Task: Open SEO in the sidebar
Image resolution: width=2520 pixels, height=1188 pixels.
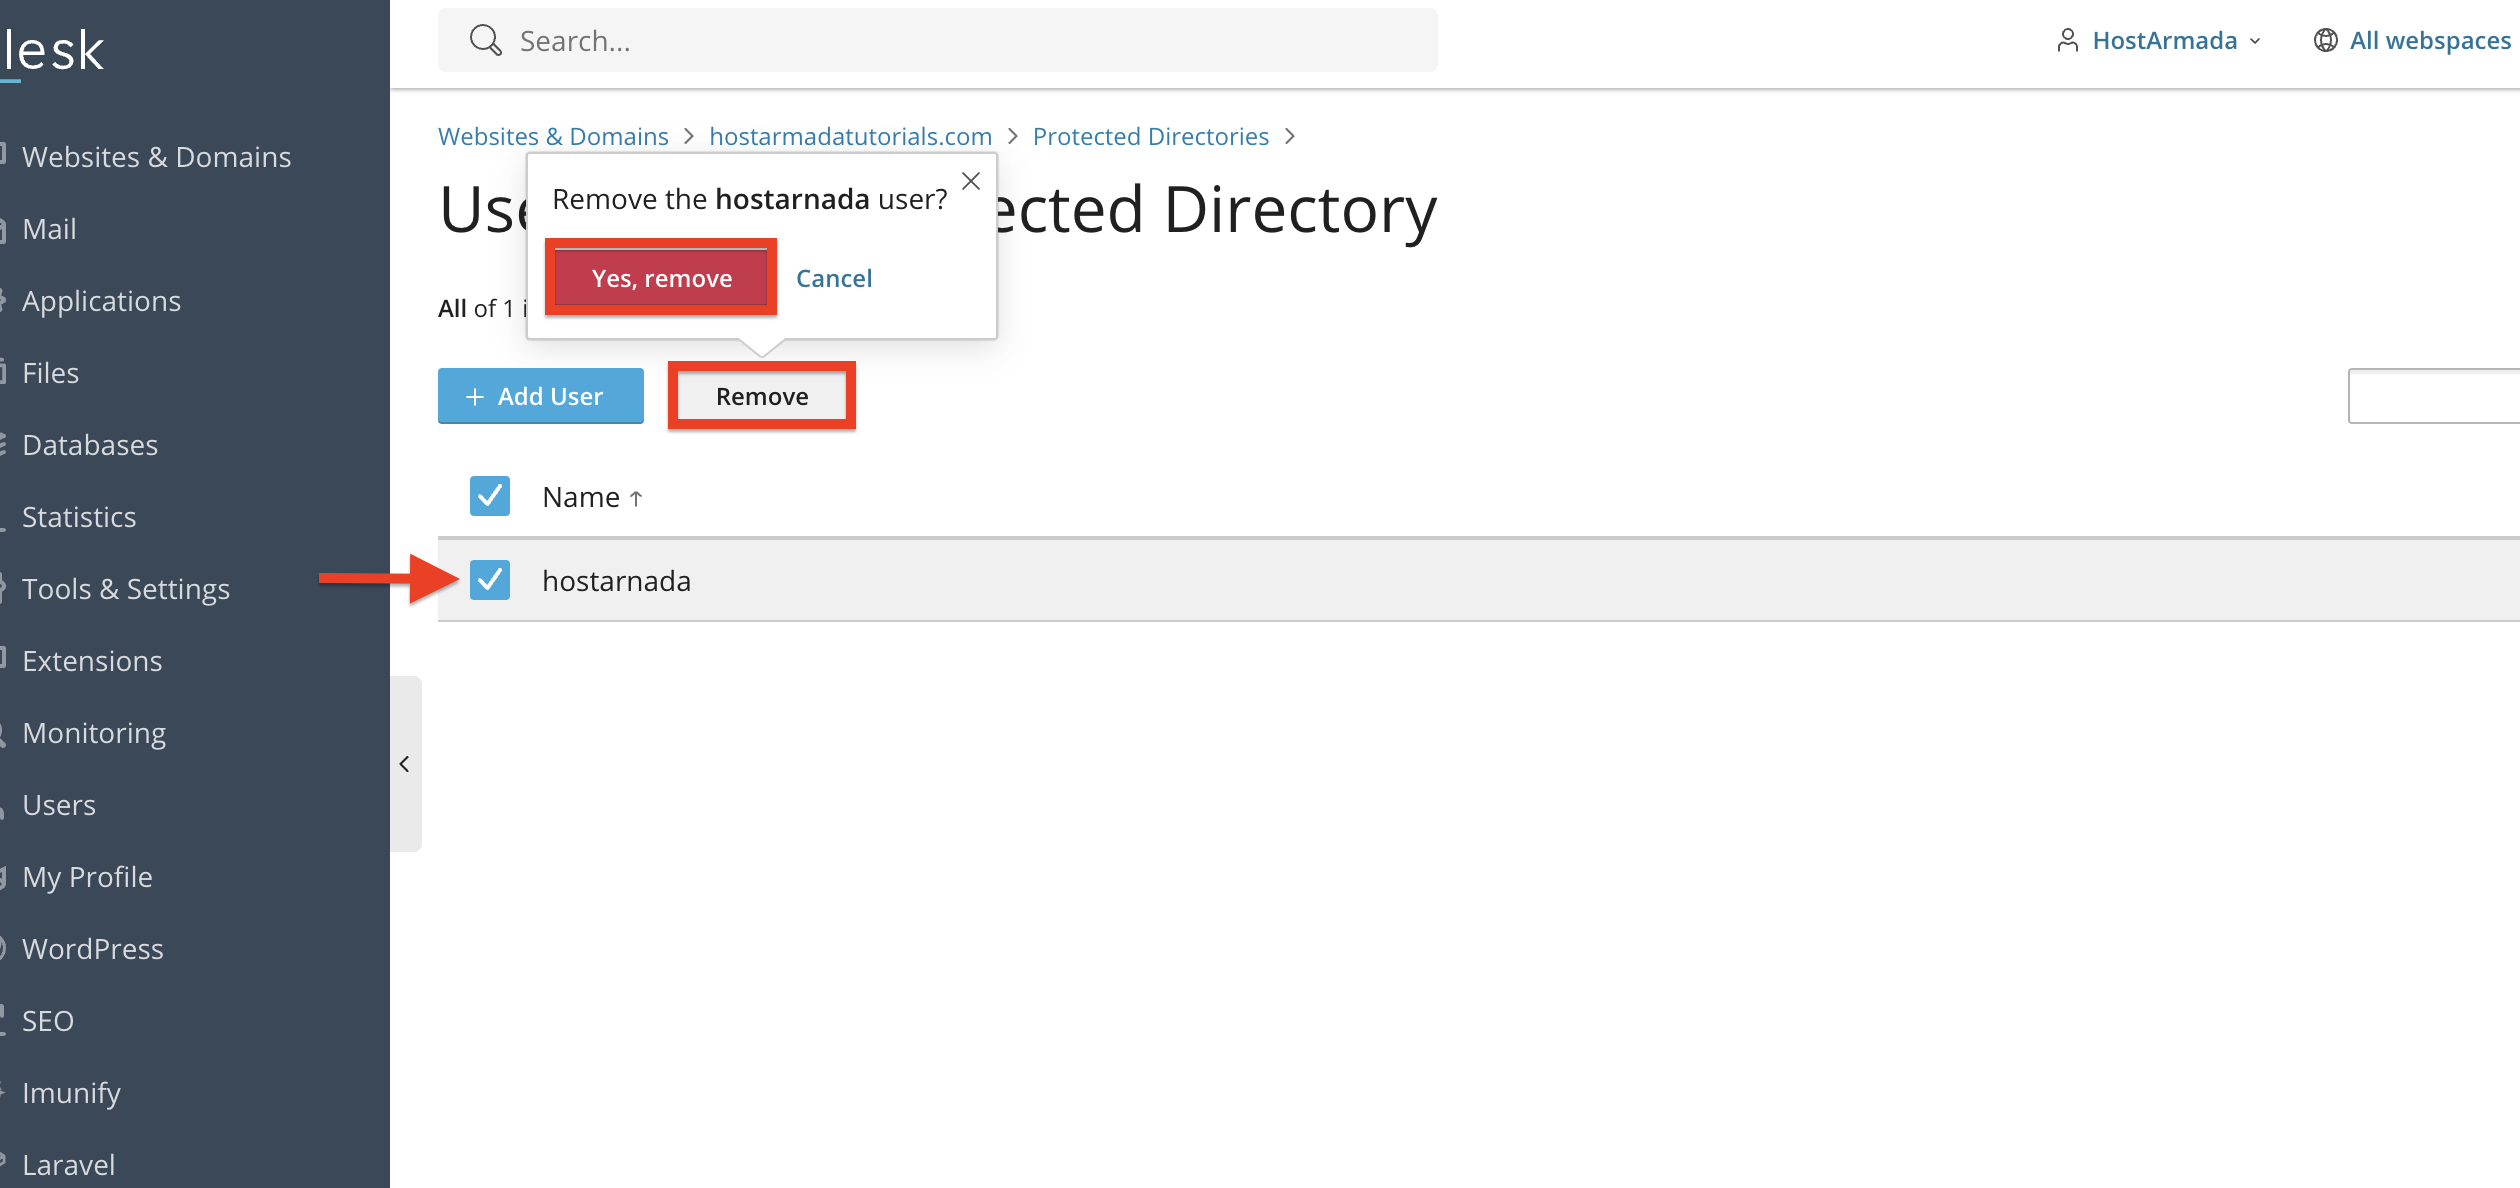Action: point(48,1021)
